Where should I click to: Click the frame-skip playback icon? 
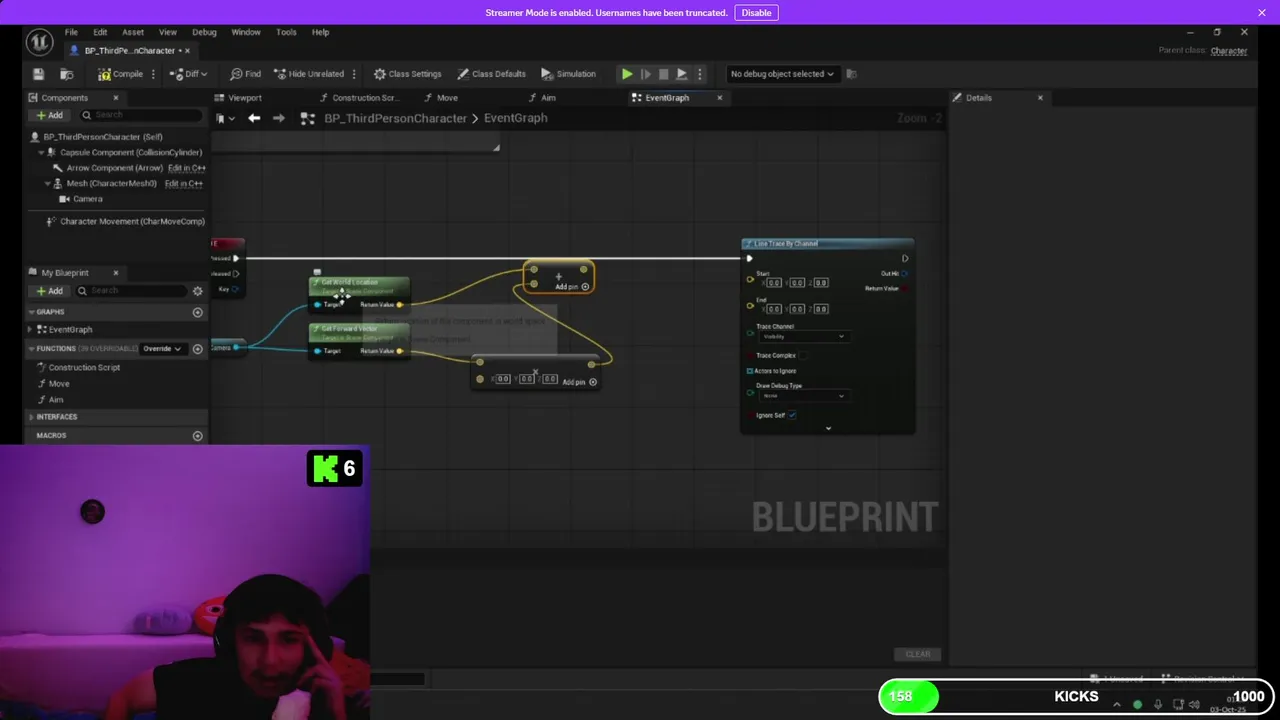coord(645,74)
